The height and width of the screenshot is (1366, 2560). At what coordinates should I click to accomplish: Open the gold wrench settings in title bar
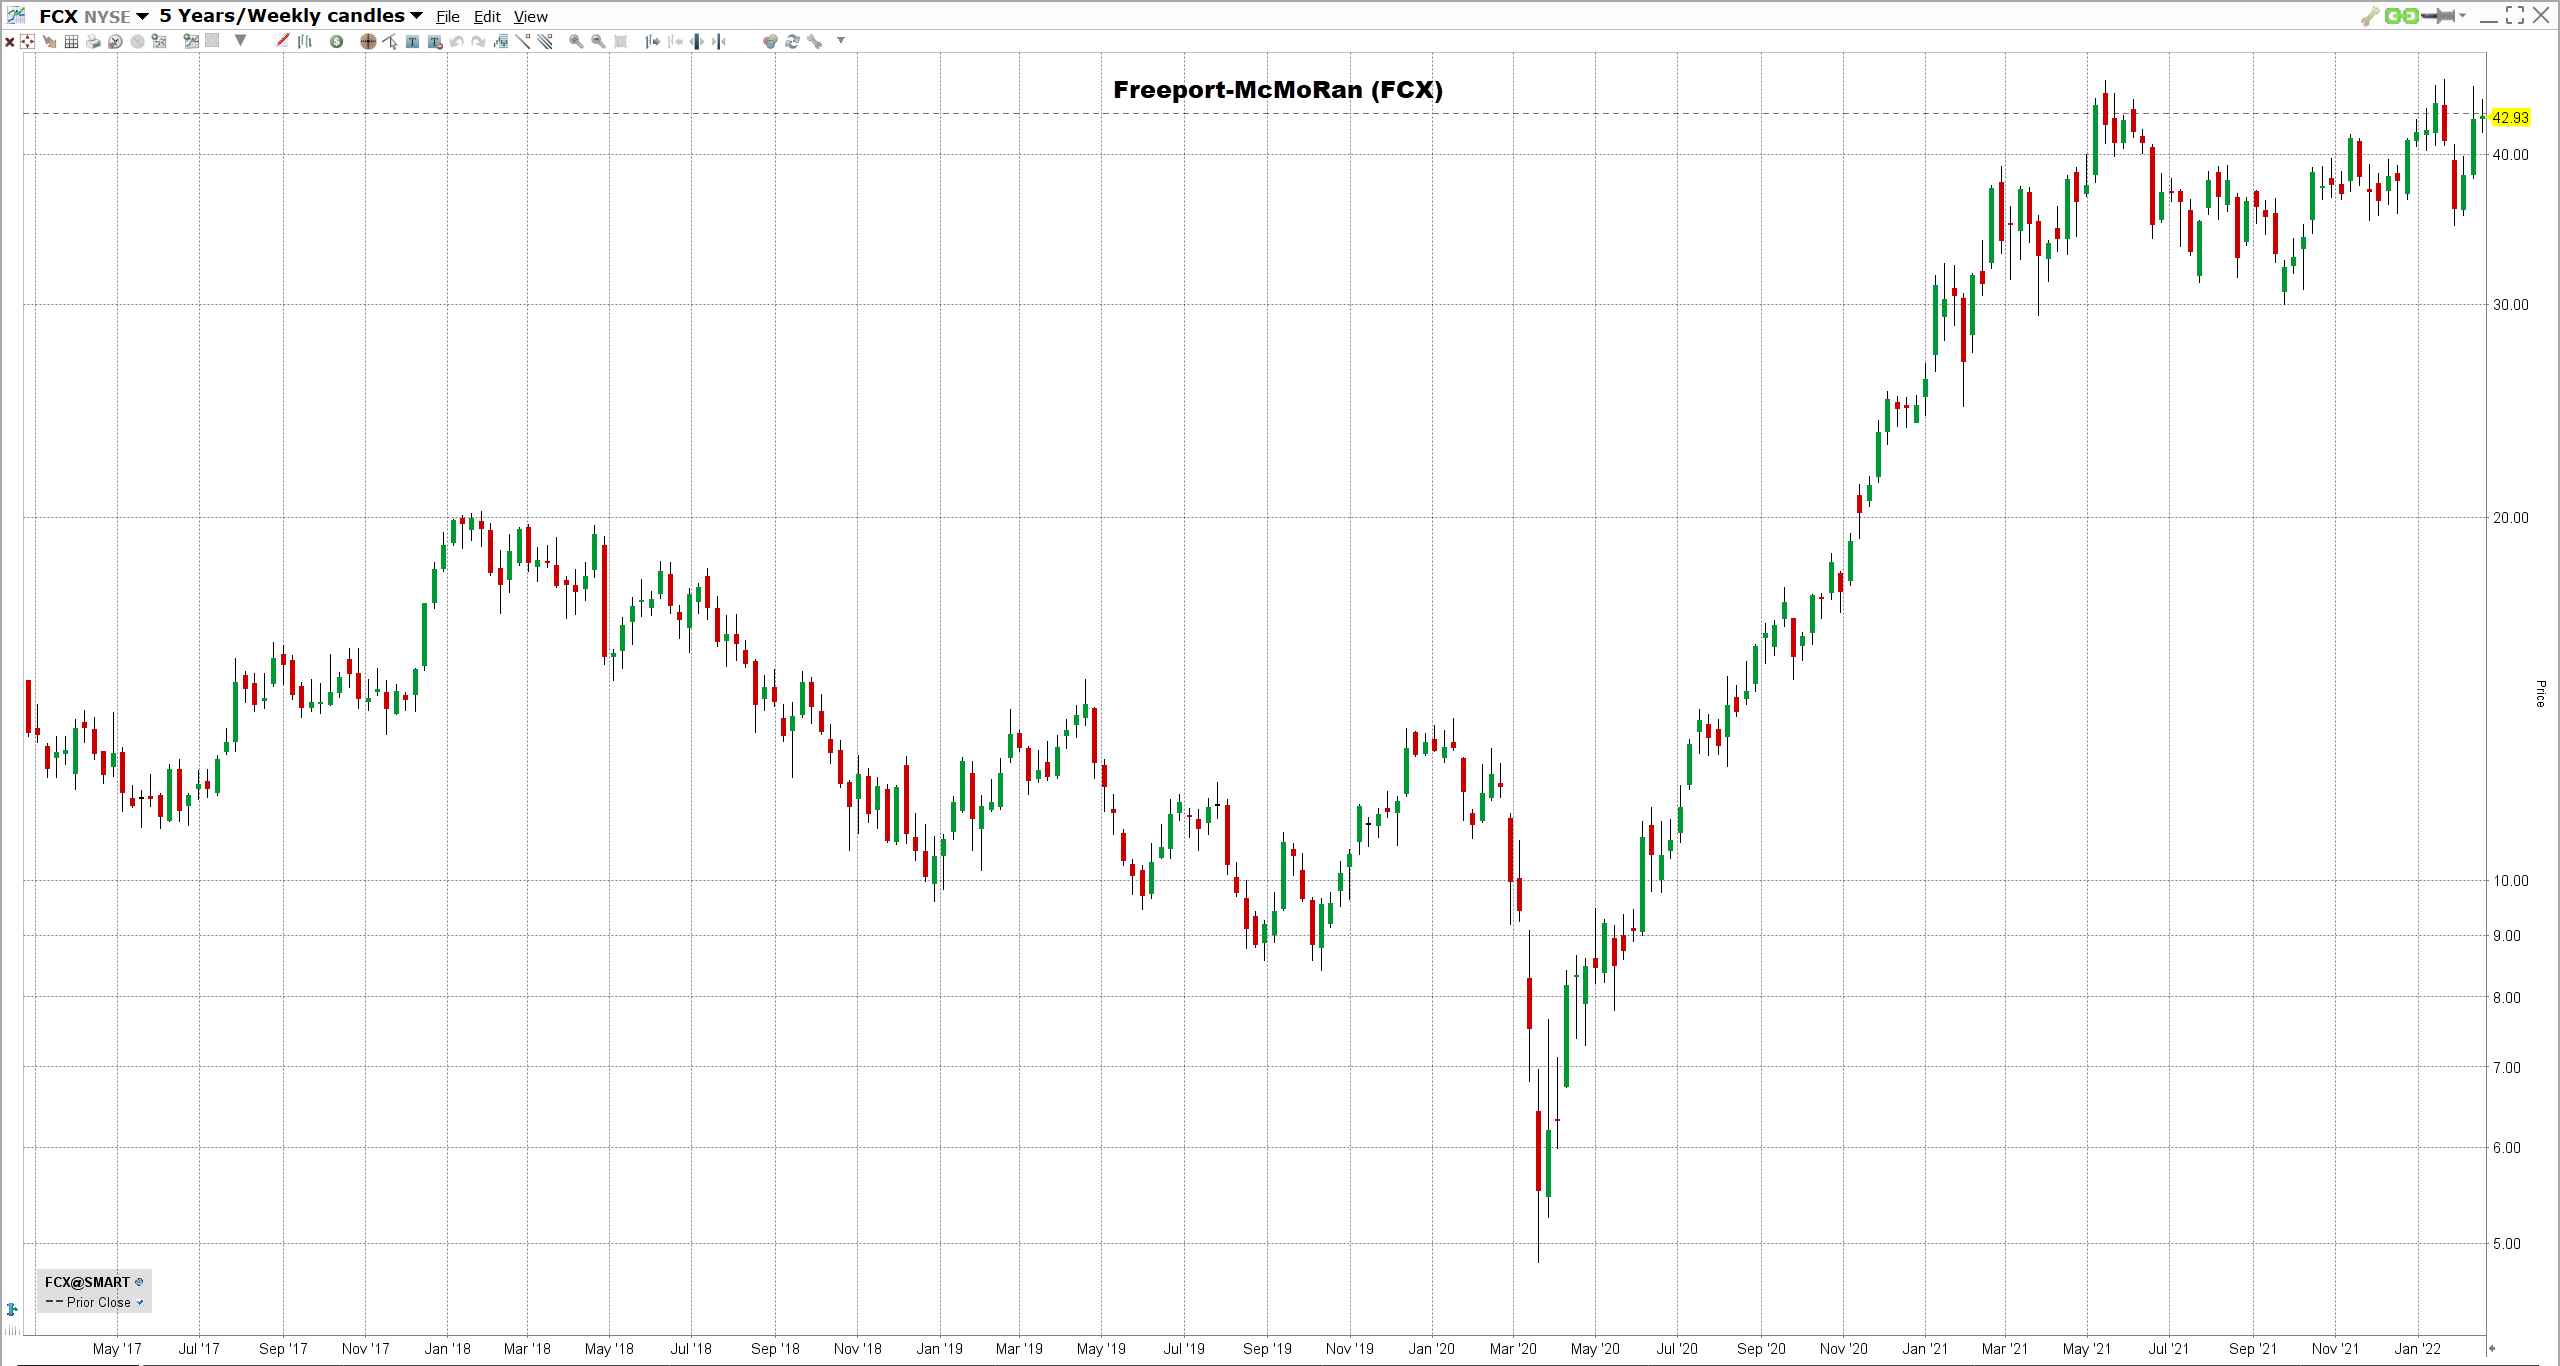click(x=2370, y=16)
